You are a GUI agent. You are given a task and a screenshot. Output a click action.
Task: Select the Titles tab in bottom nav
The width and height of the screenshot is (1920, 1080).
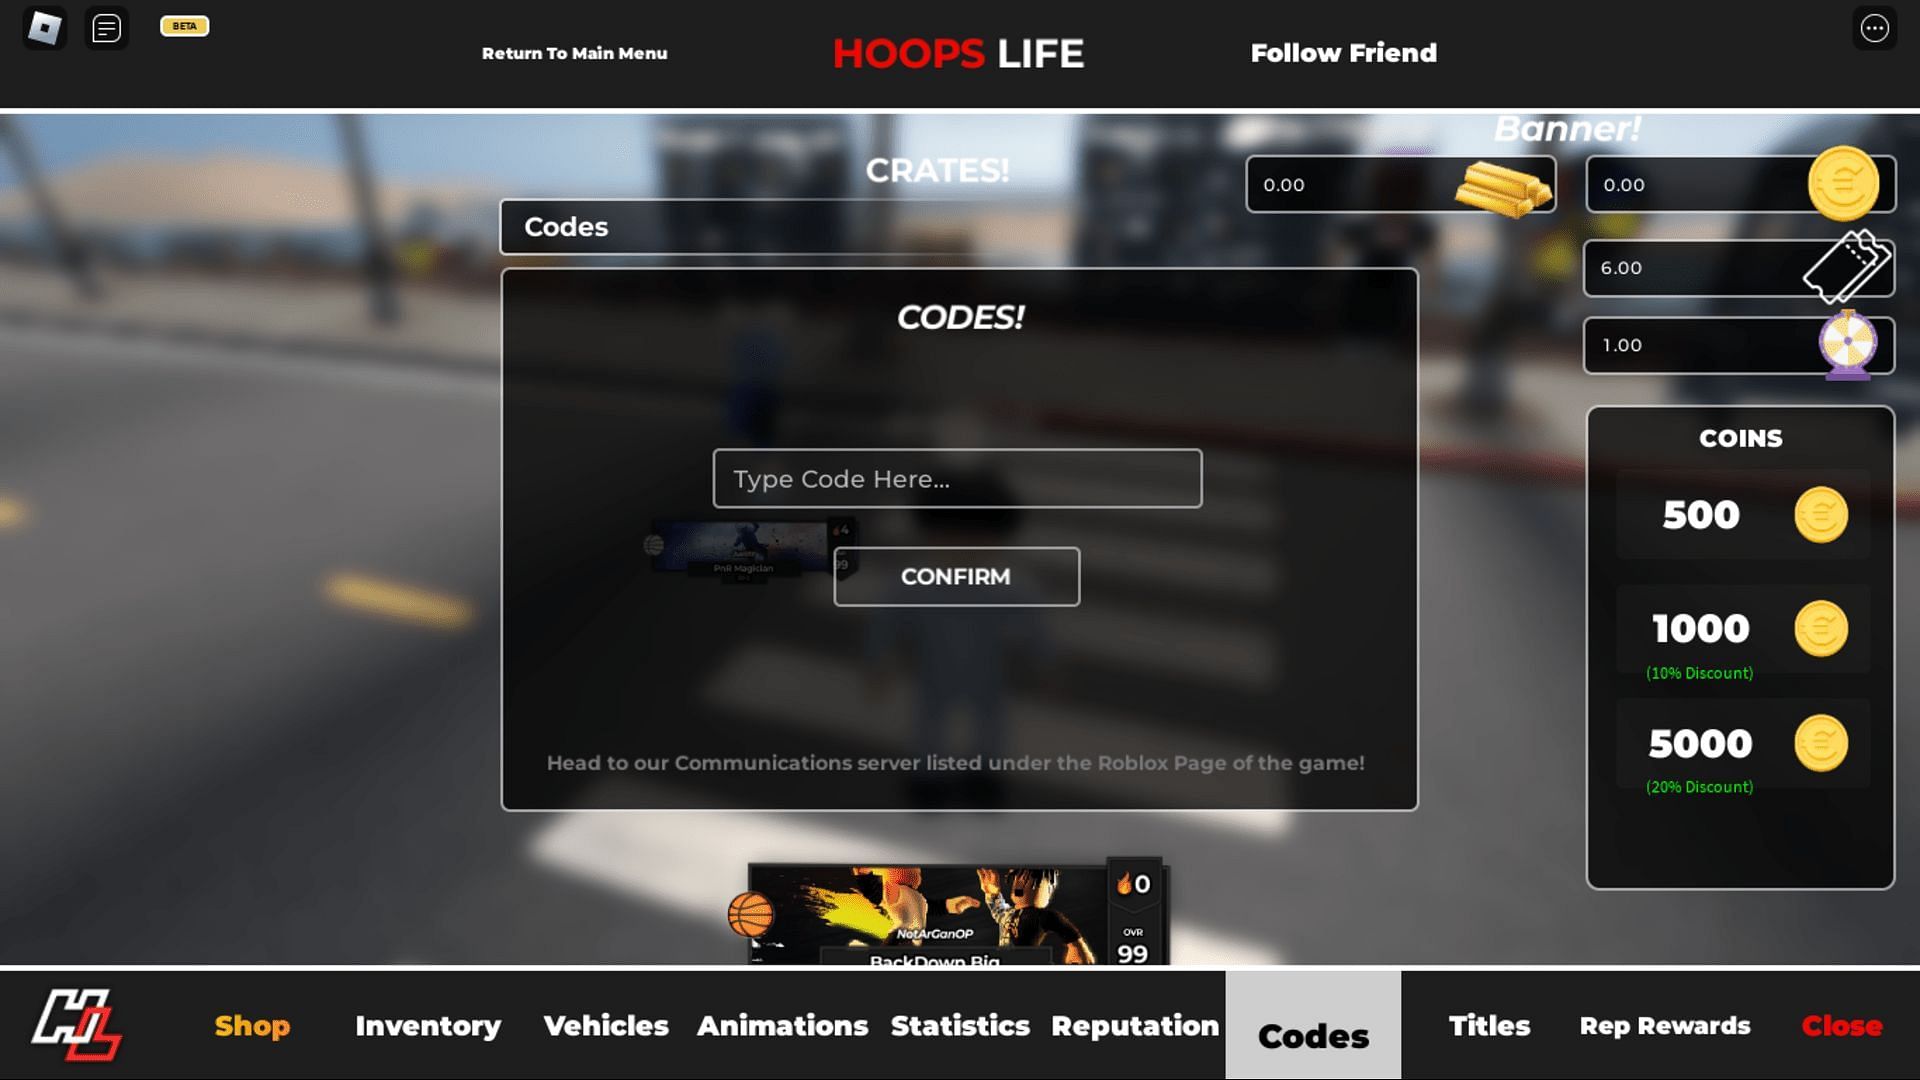pyautogui.click(x=1489, y=1025)
